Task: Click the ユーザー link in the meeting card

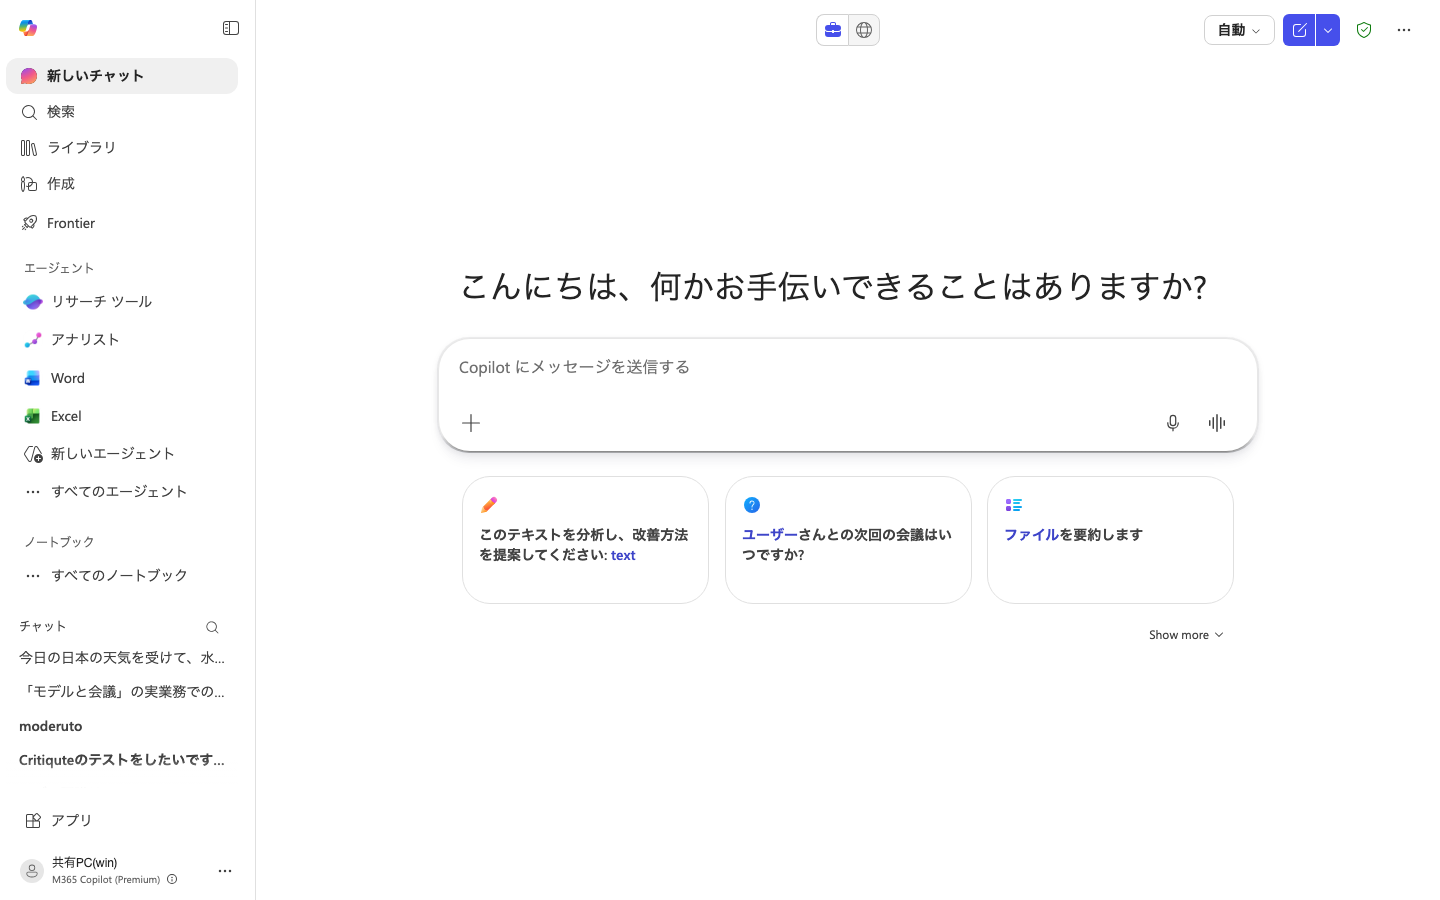Action: pyautogui.click(x=771, y=535)
